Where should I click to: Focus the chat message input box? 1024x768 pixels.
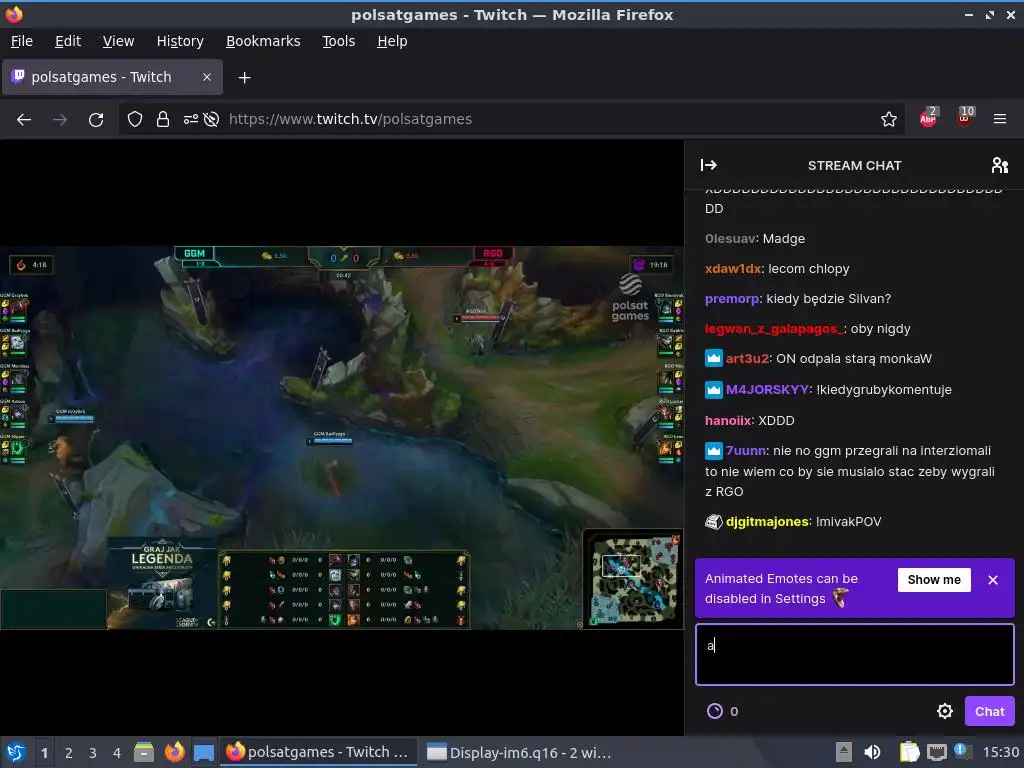click(854, 654)
